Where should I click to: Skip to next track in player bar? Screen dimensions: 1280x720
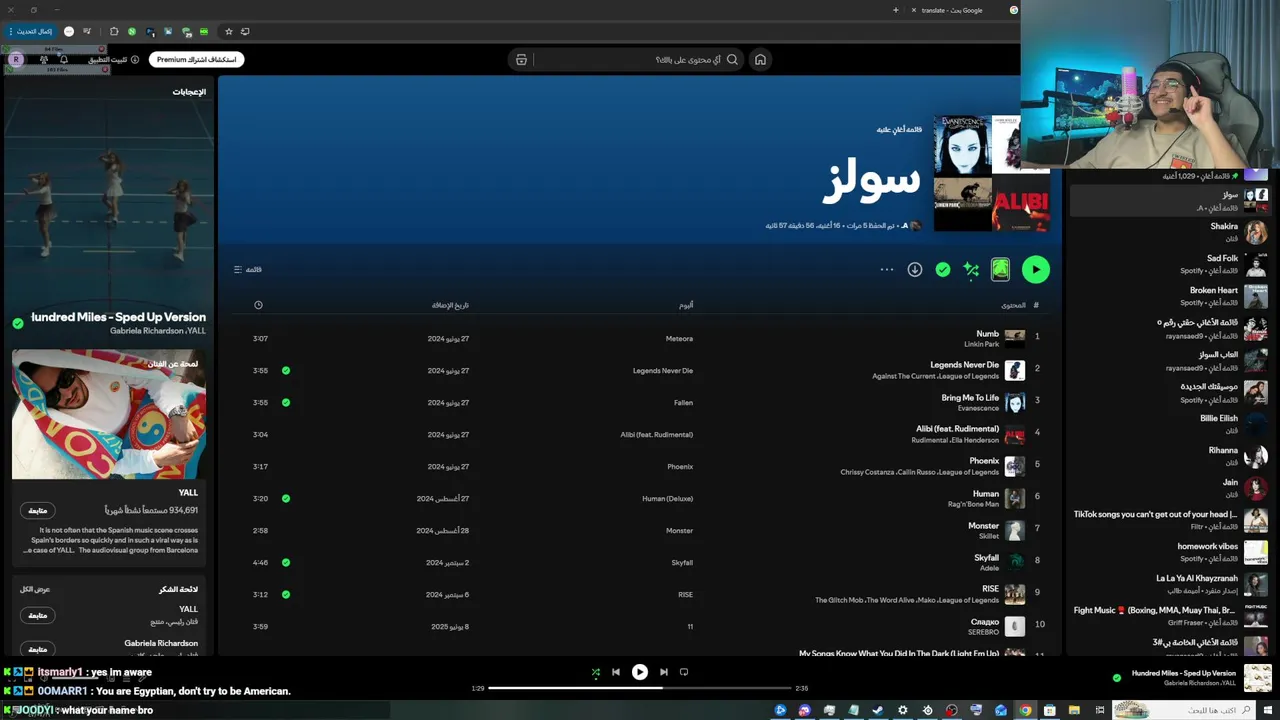(663, 672)
